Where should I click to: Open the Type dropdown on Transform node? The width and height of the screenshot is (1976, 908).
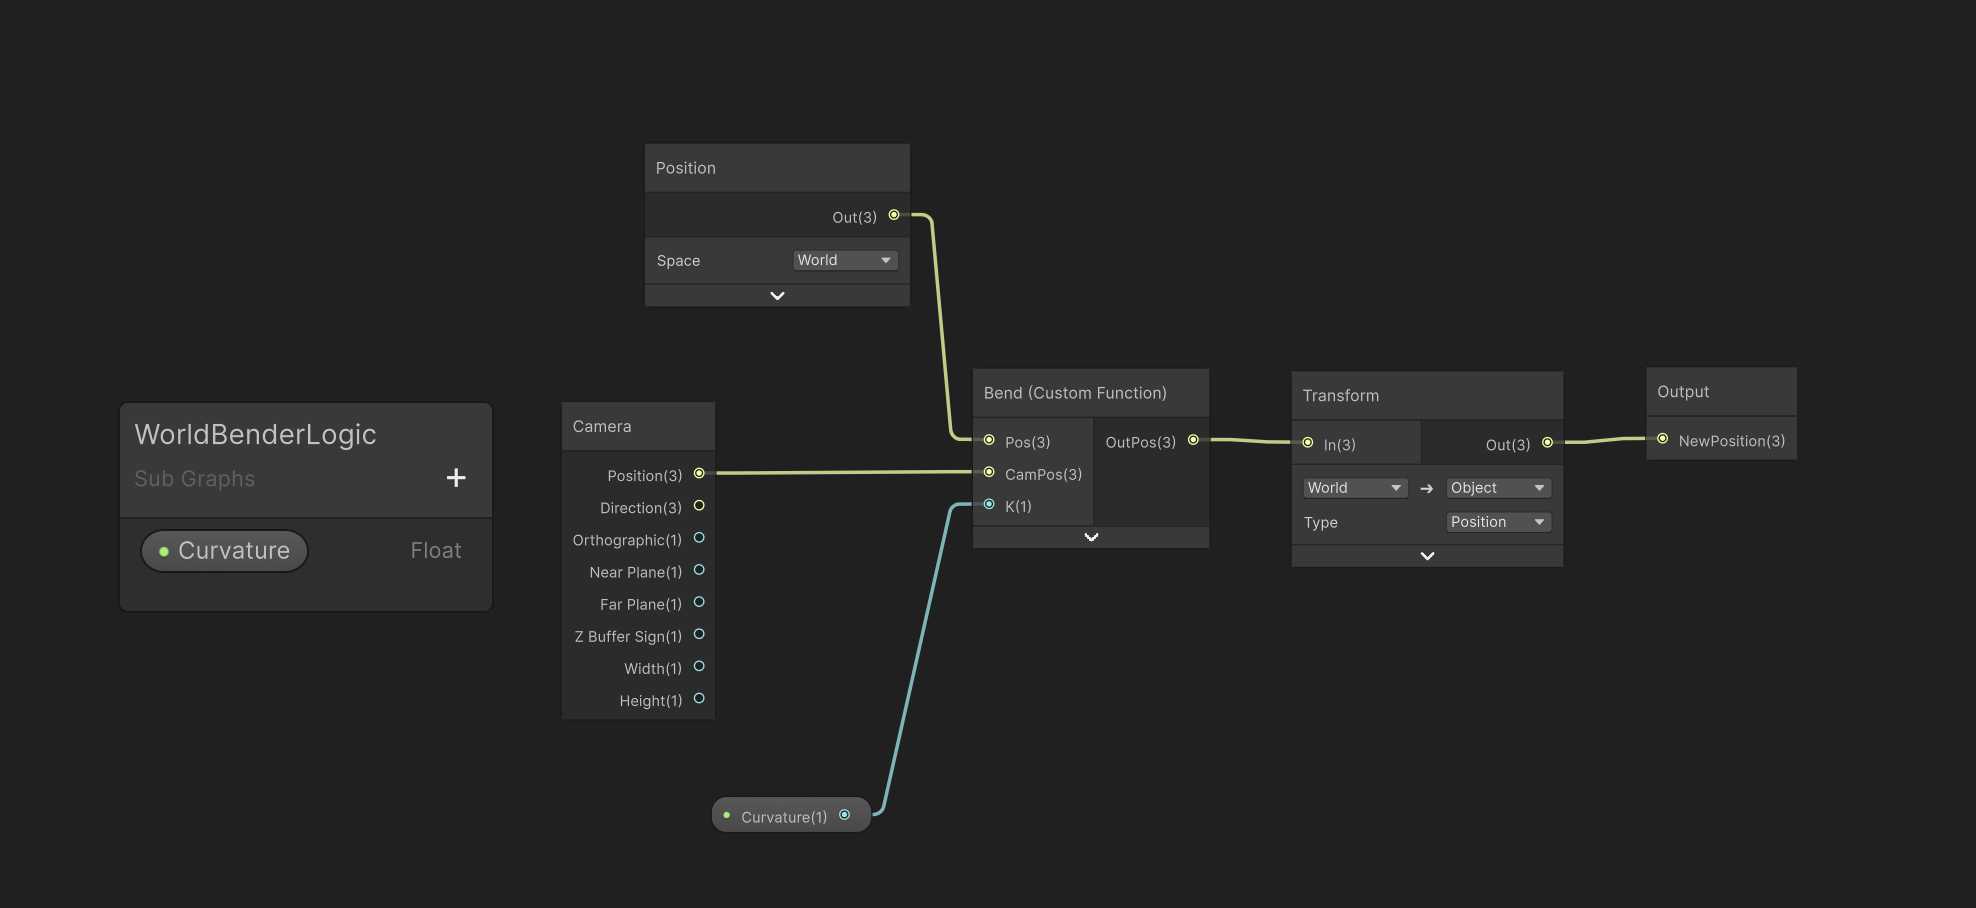pyautogui.click(x=1497, y=521)
